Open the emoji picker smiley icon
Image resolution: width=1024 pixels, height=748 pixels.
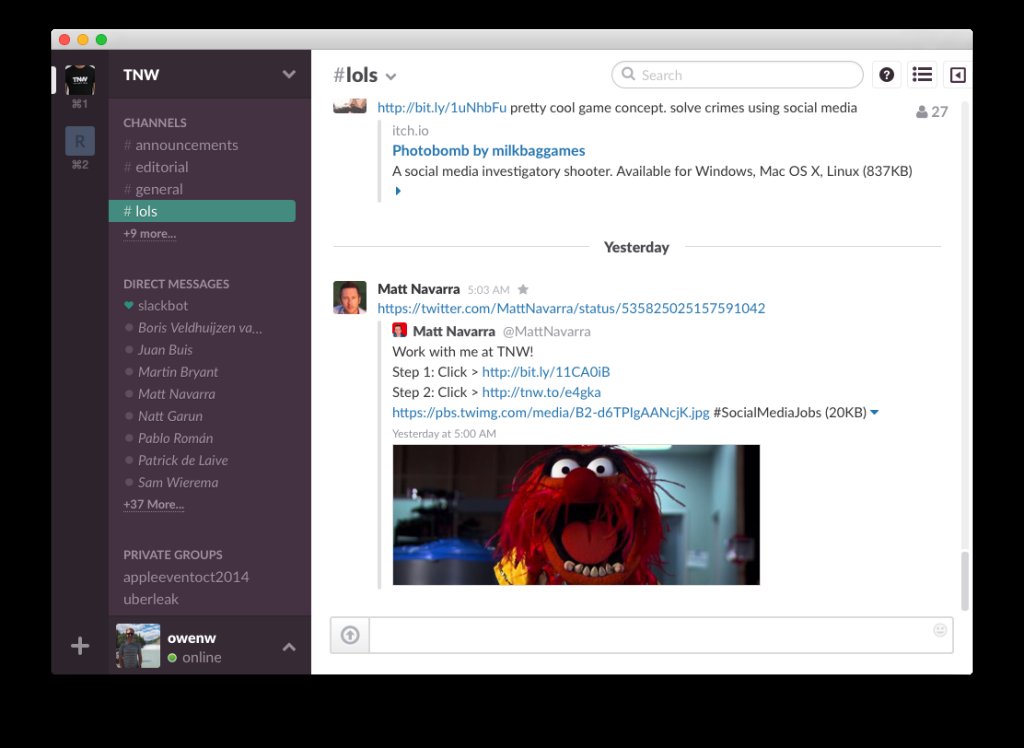(939, 630)
